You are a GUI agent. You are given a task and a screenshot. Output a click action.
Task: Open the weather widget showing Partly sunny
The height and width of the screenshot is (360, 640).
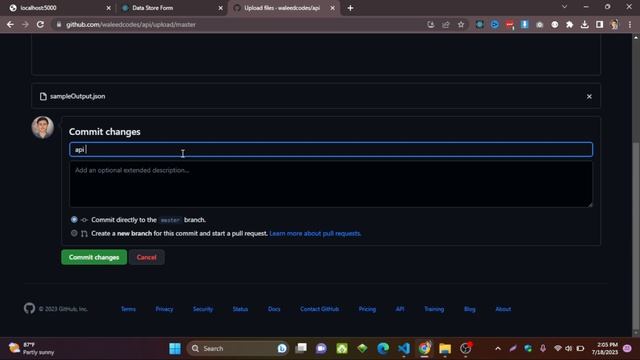click(x=31, y=348)
